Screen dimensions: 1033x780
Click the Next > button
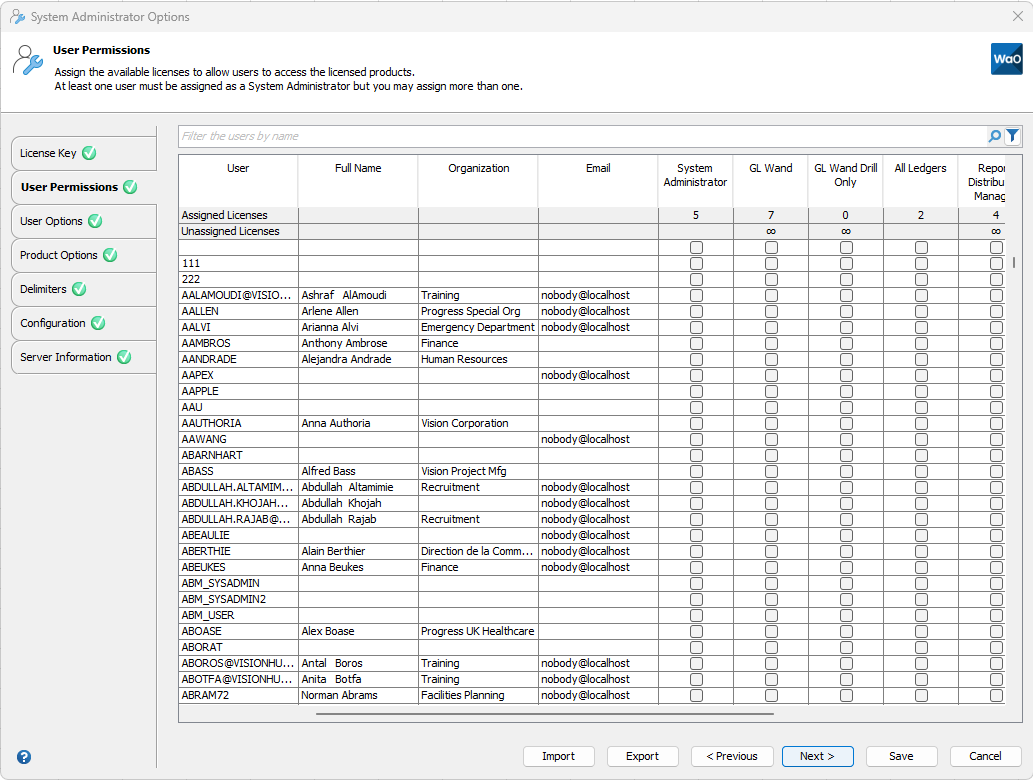pyautogui.click(x=817, y=756)
